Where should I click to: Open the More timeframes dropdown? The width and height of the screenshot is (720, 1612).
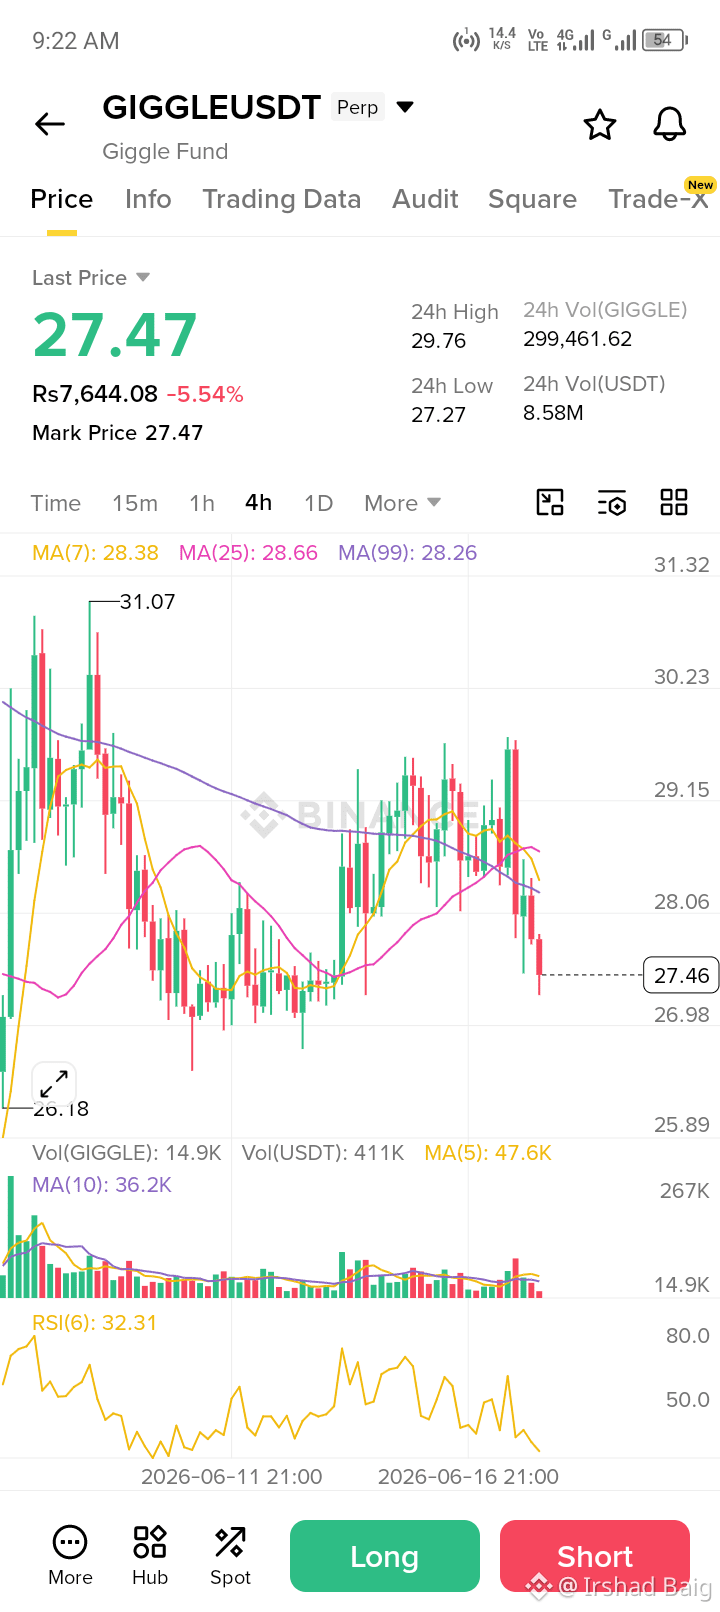point(402,503)
